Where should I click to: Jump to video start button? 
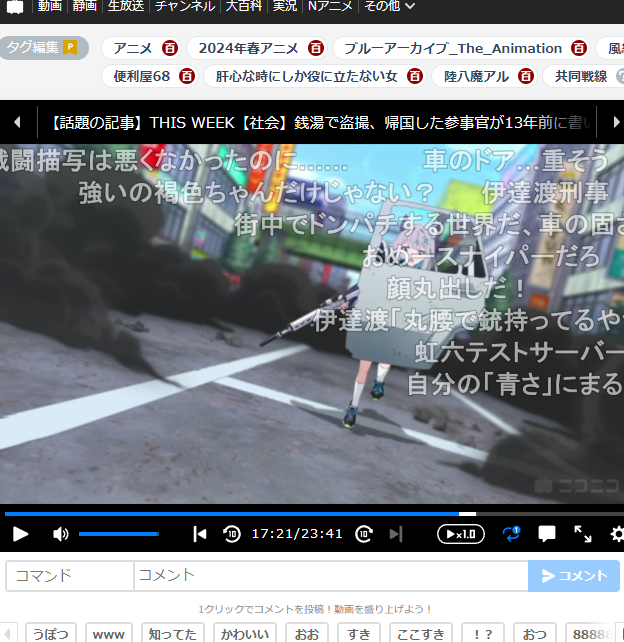tap(199, 534)
